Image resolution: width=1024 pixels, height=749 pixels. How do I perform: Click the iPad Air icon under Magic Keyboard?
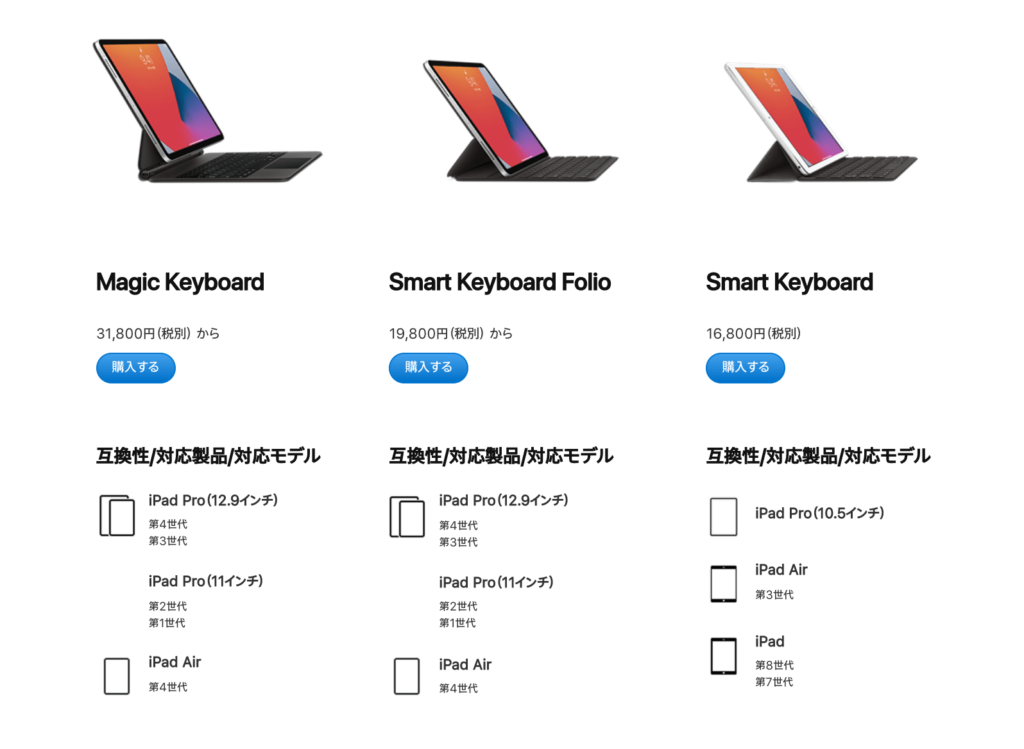point(117,676)
